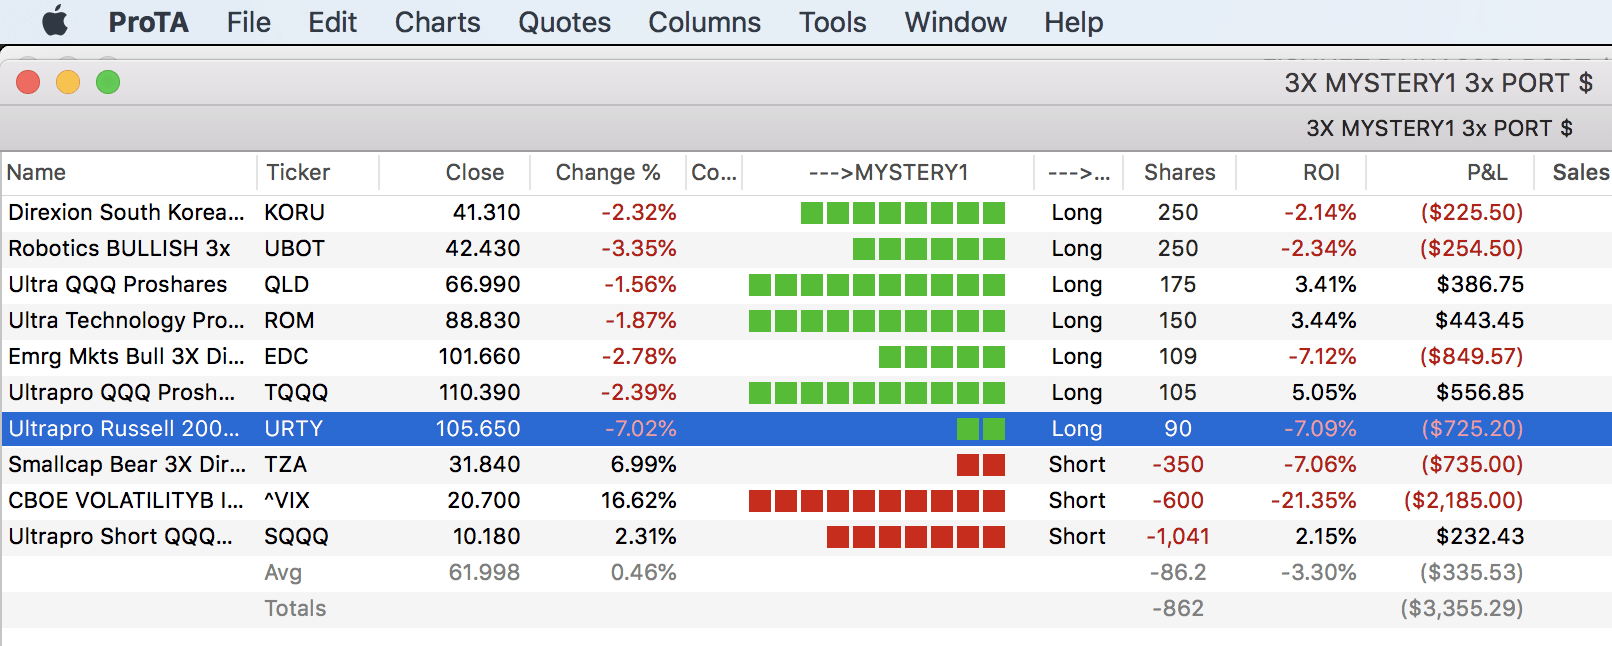The height and width of the screenshot is (646, 1612).
Task: Open the File menu
Action: pyautogui.click(x=249, y=22)
